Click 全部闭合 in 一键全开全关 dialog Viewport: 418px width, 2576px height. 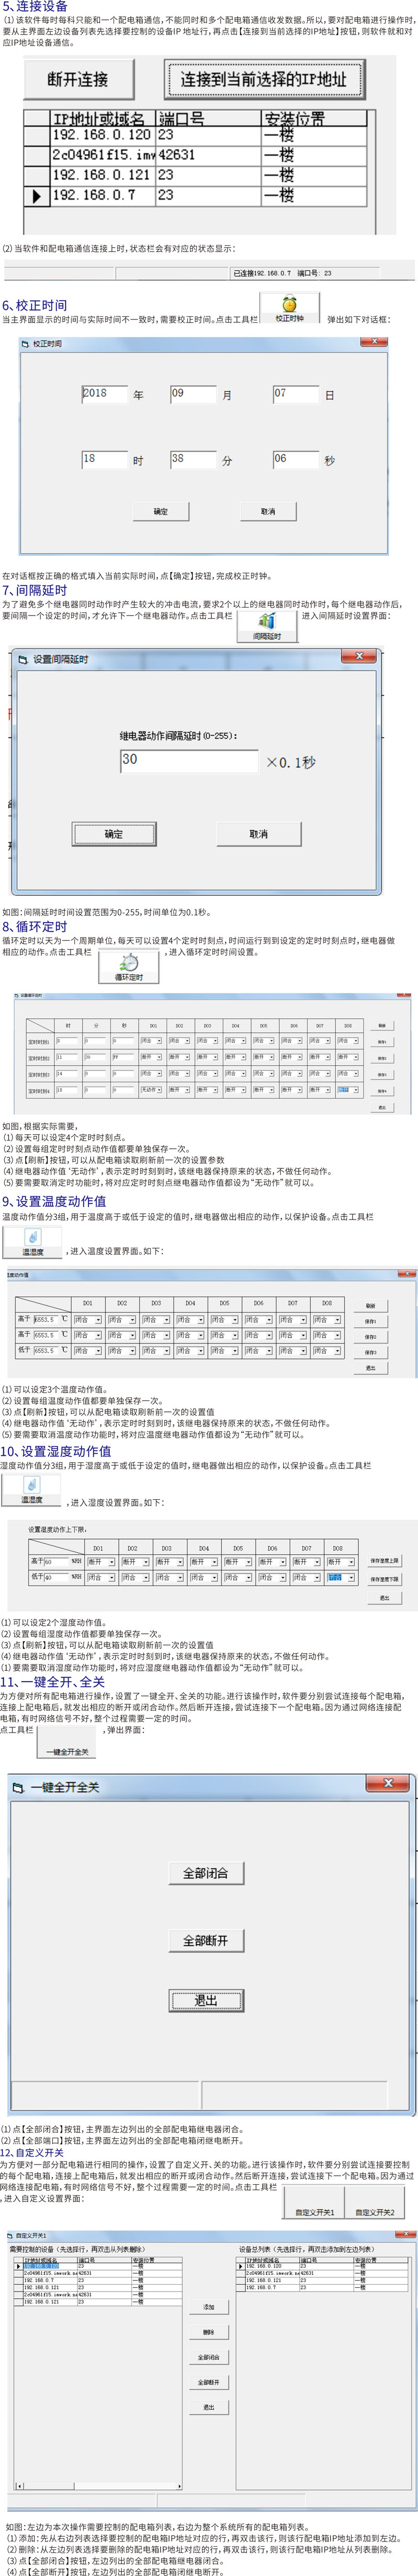[205, 1873]
